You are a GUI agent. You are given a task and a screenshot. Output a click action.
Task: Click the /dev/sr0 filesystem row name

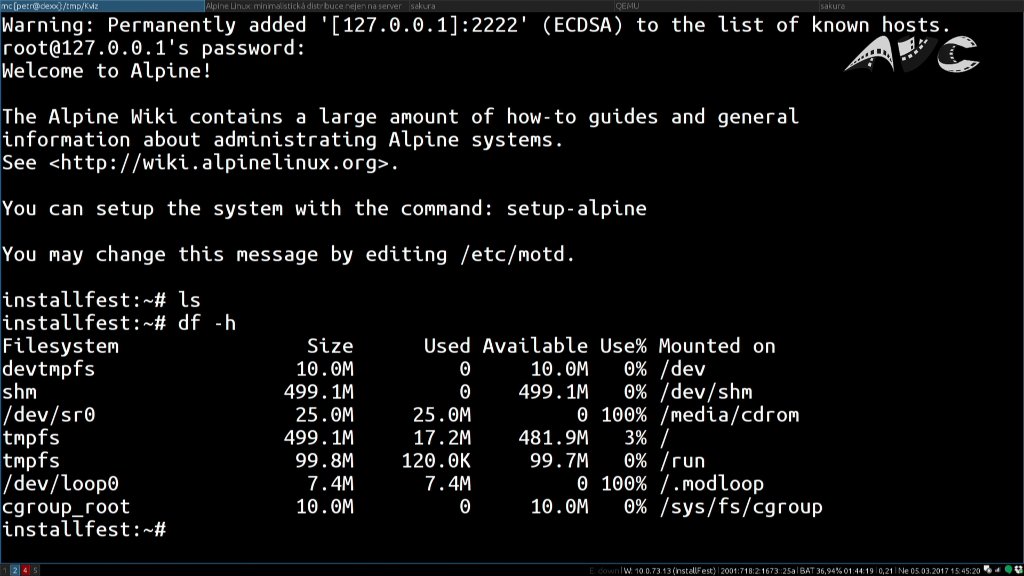[x=48, y=415]
